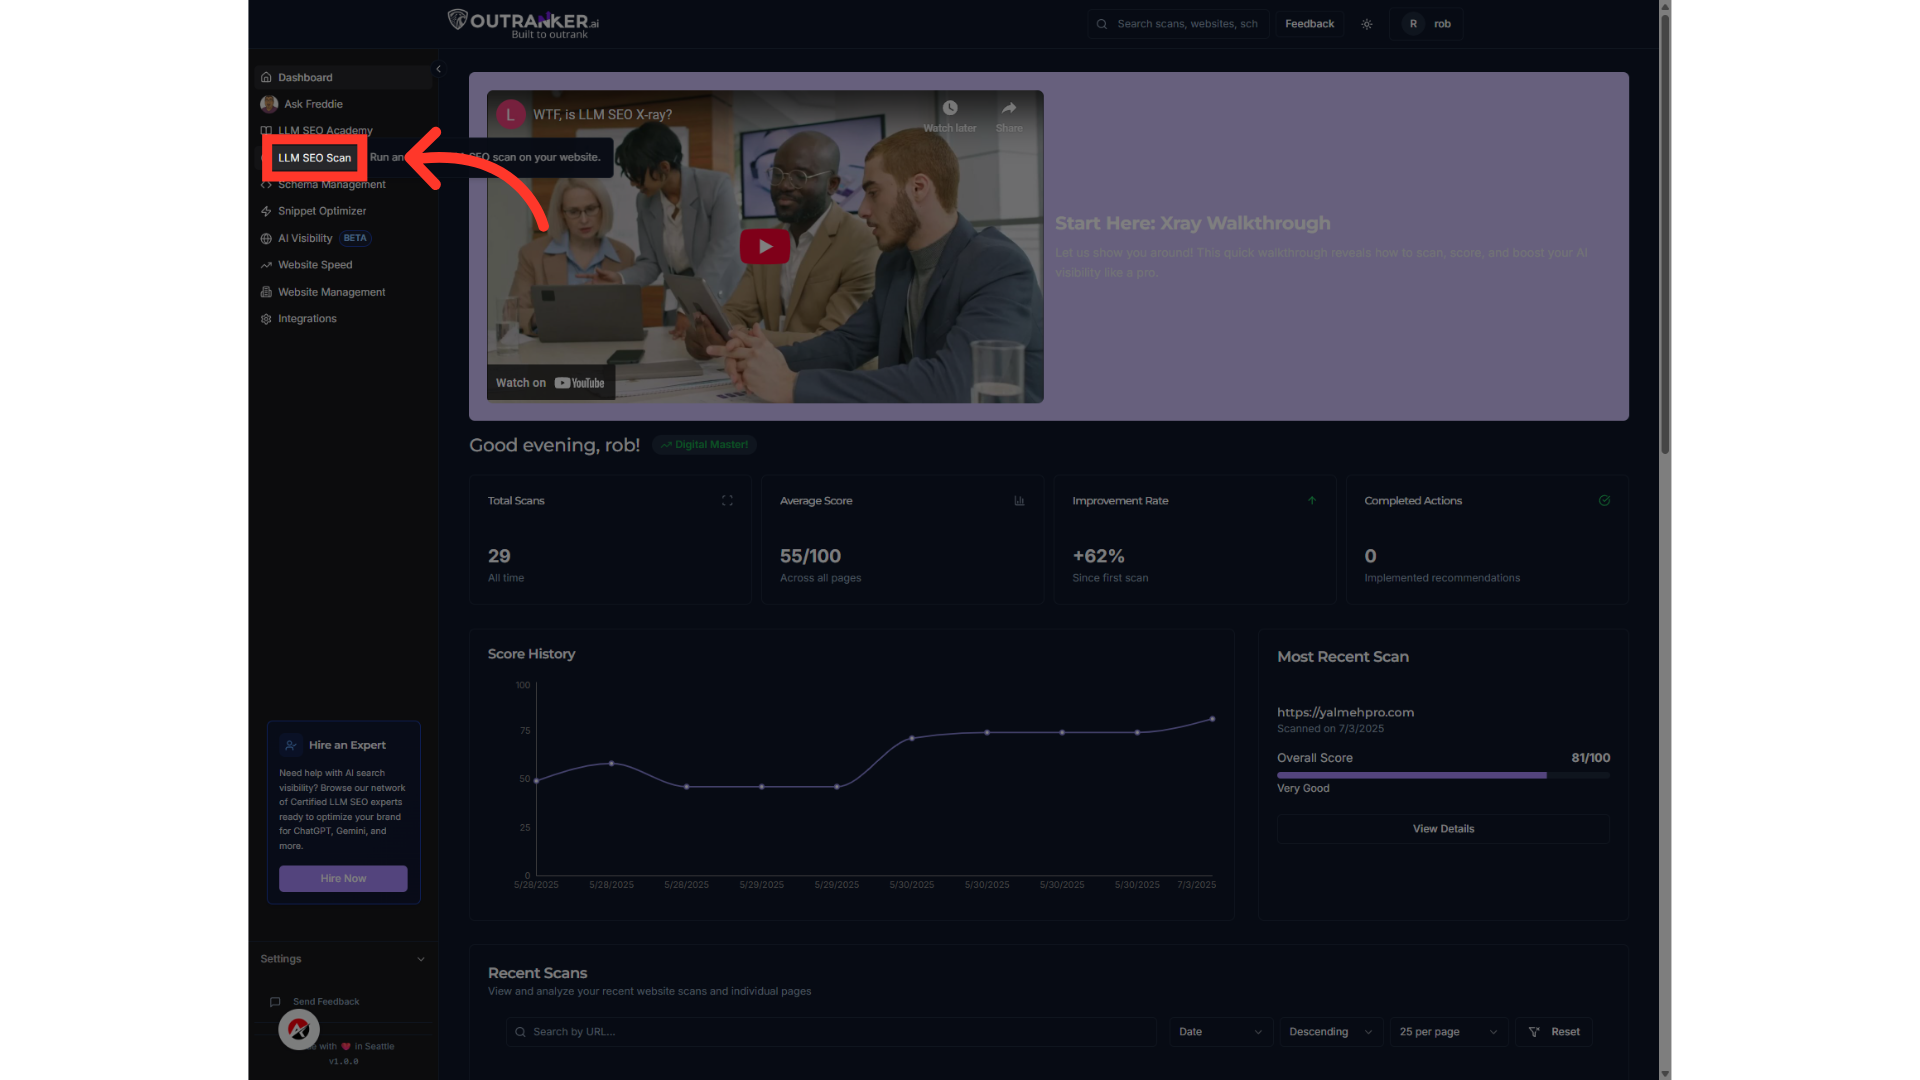Play the LLM SEO X-ray video
The width and height of the screenshot is (1920, 1080).
(764, 246)
